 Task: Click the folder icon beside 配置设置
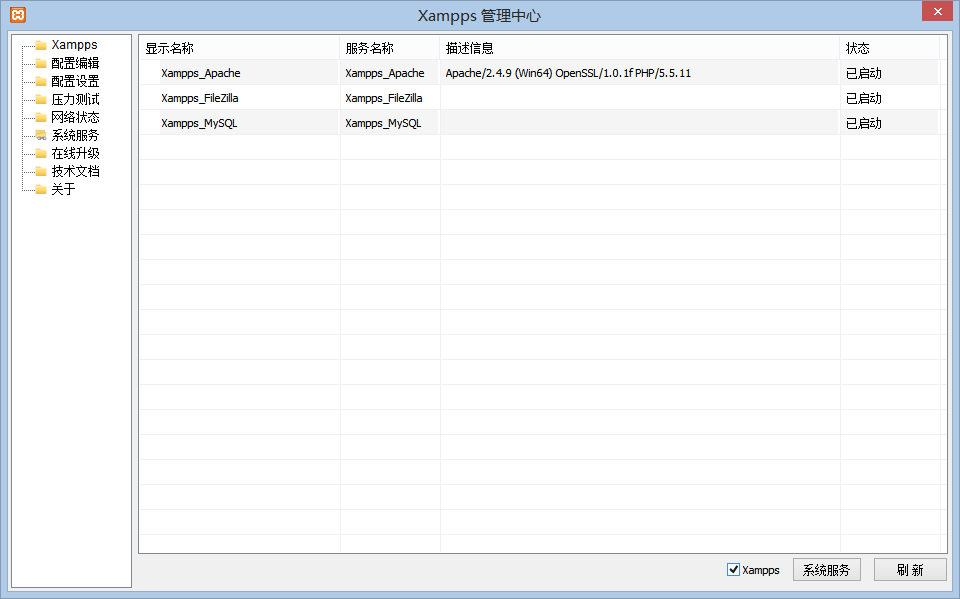tap(41, 81)
